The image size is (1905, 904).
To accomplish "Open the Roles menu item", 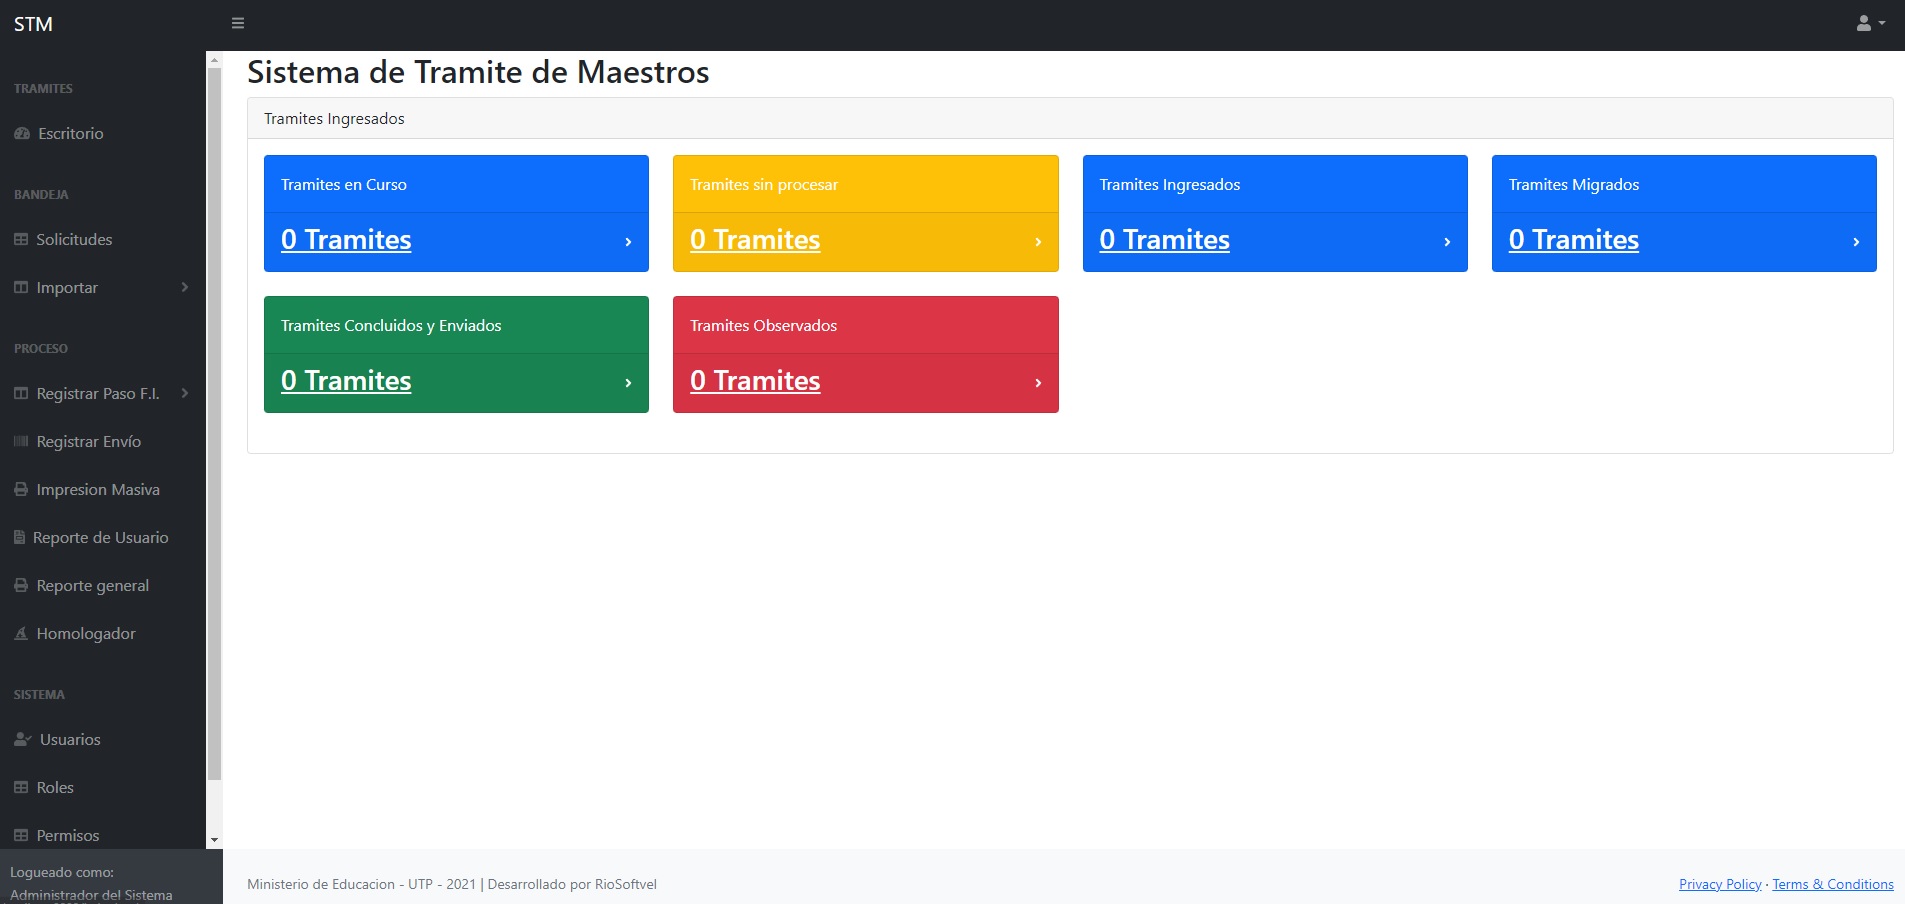I will point(55,787).
